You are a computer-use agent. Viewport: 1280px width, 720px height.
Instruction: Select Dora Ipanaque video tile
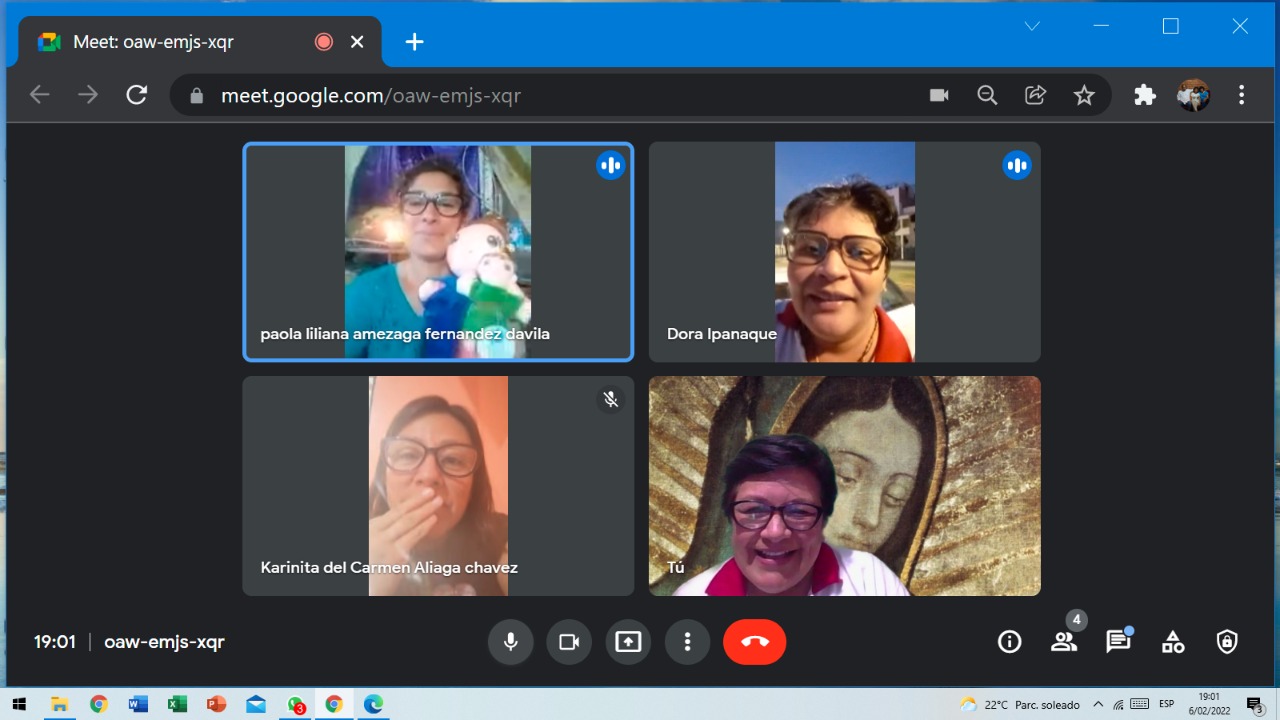tap(845, 252)
